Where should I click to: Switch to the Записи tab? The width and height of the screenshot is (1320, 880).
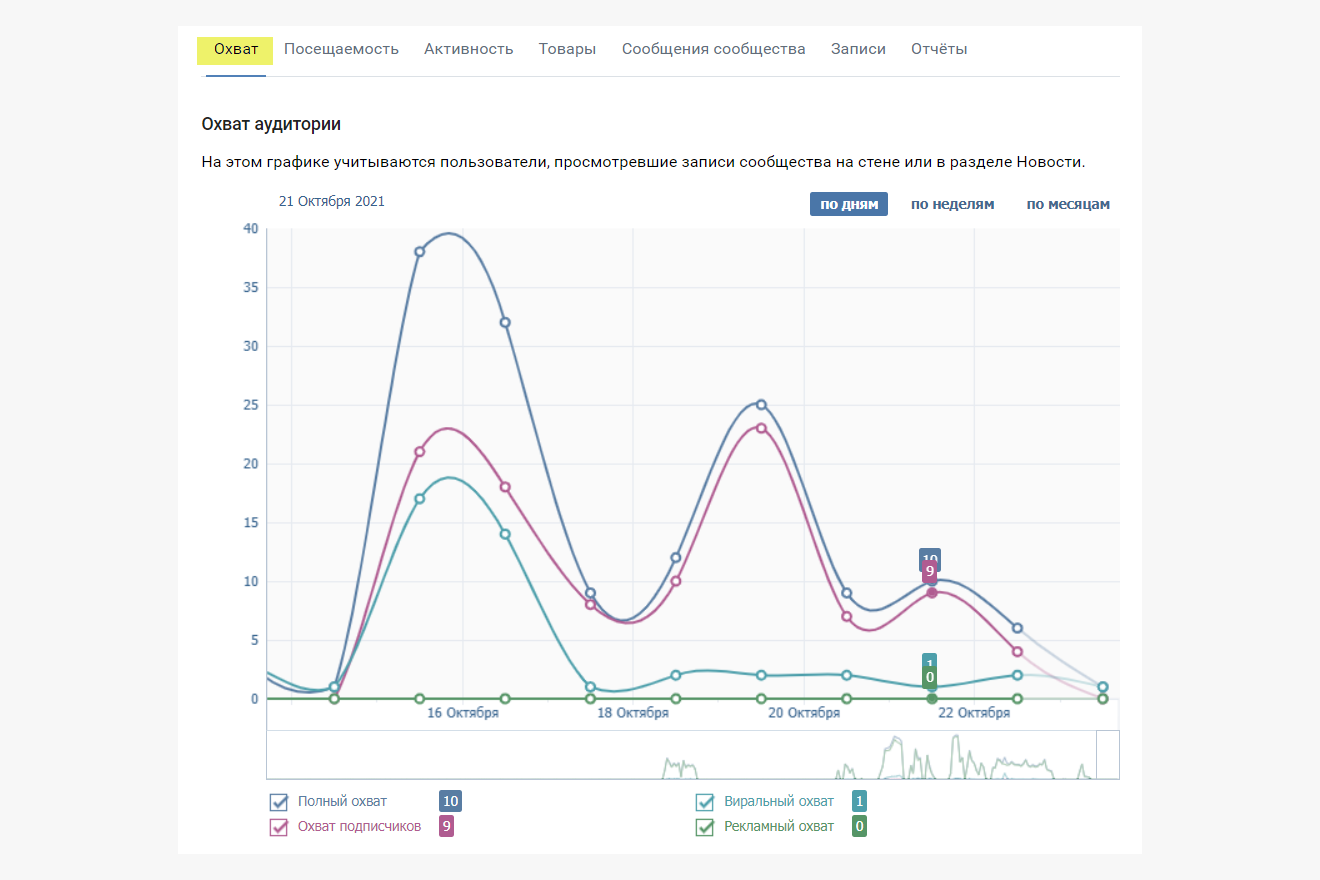pos(858,49)
